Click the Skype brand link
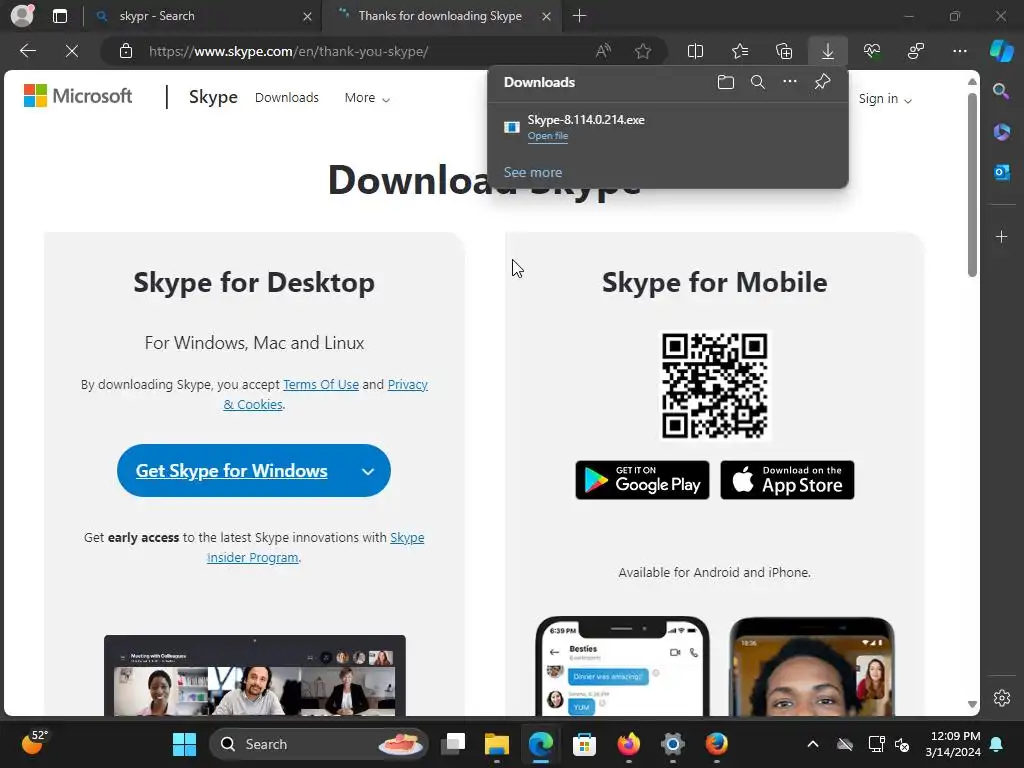 (213, 97)
